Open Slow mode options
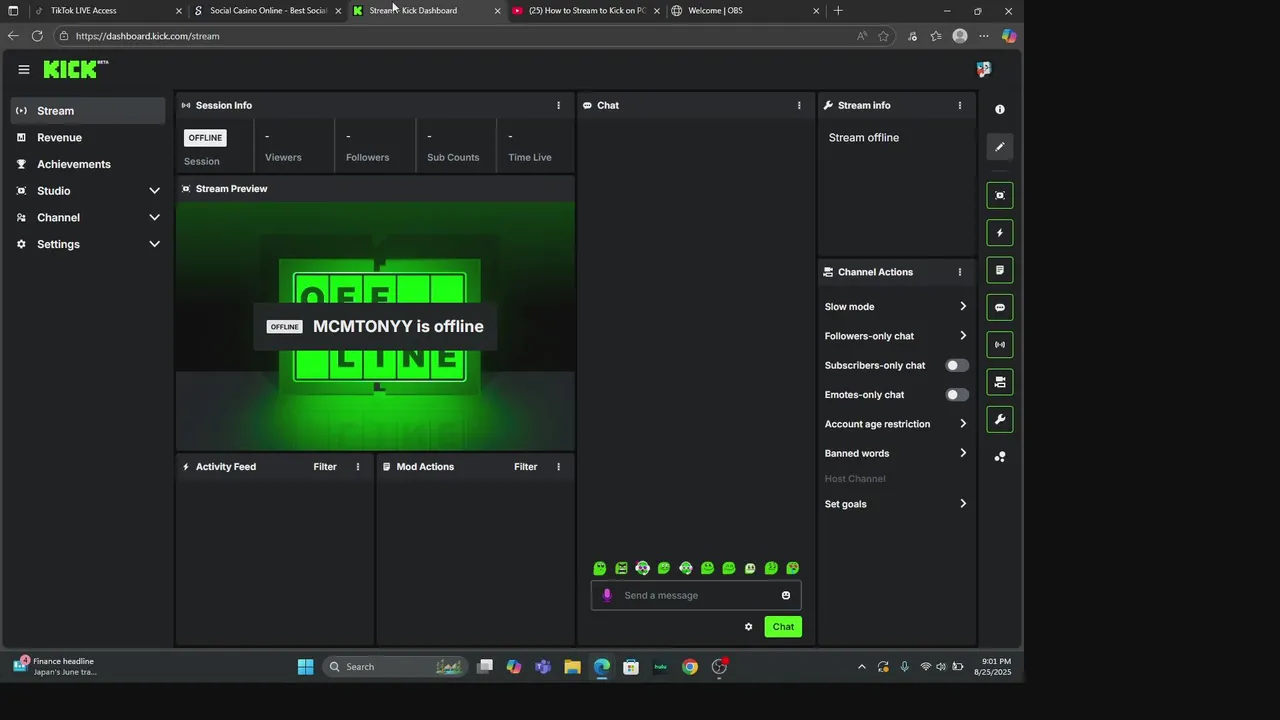1280x720 pixels. (896, 307)
